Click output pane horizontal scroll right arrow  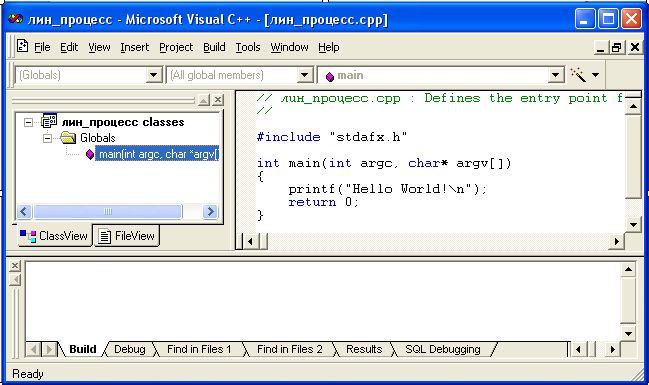click(612, 349)
